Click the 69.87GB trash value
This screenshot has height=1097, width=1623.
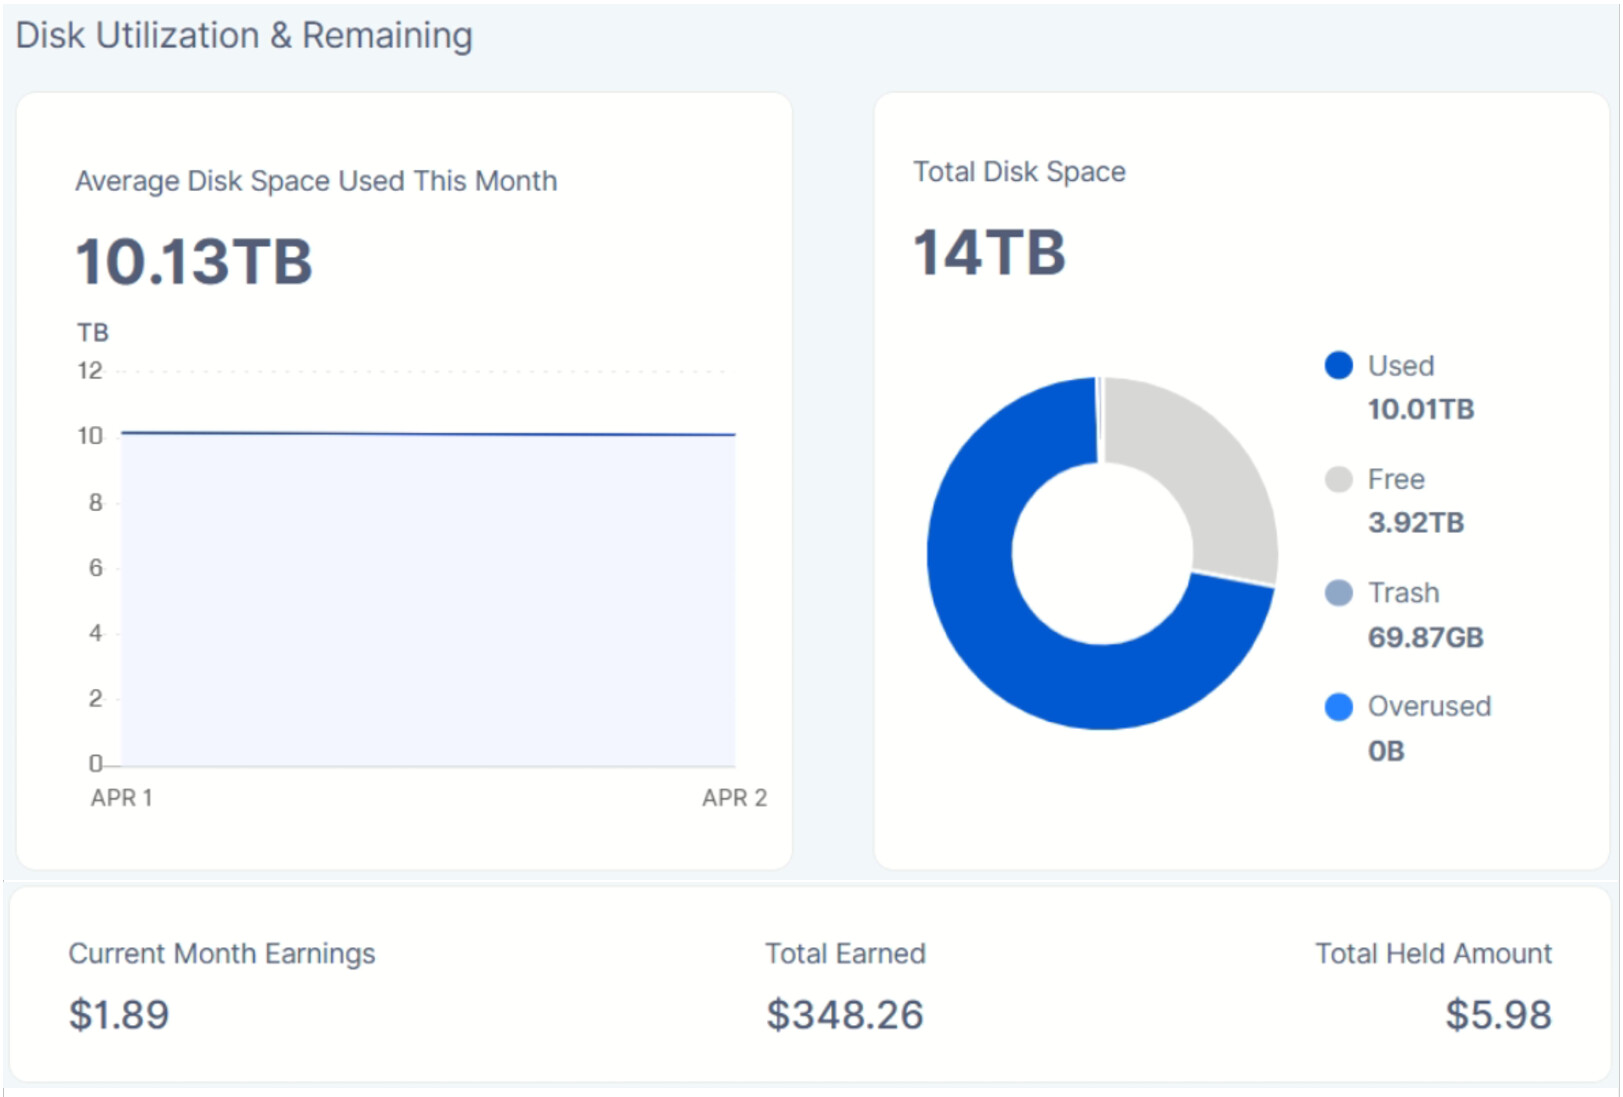click(x=1425, y=637)
